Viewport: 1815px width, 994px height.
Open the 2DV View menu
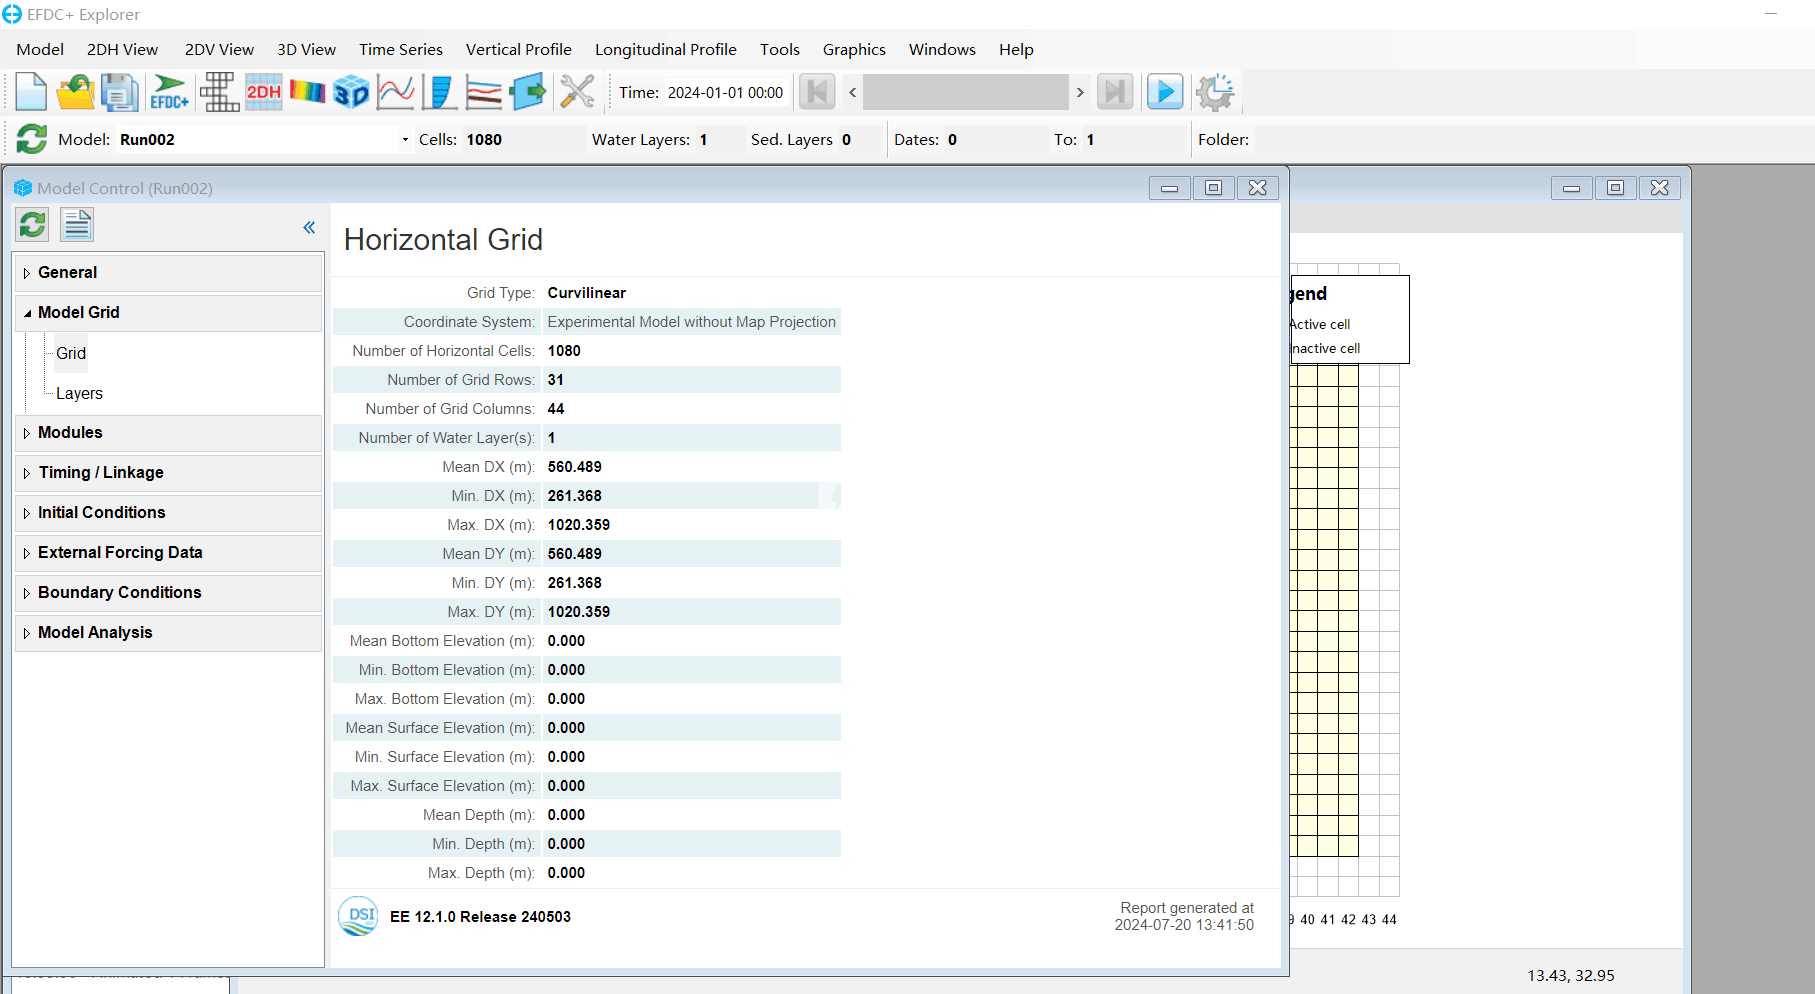tap(219, 49)
